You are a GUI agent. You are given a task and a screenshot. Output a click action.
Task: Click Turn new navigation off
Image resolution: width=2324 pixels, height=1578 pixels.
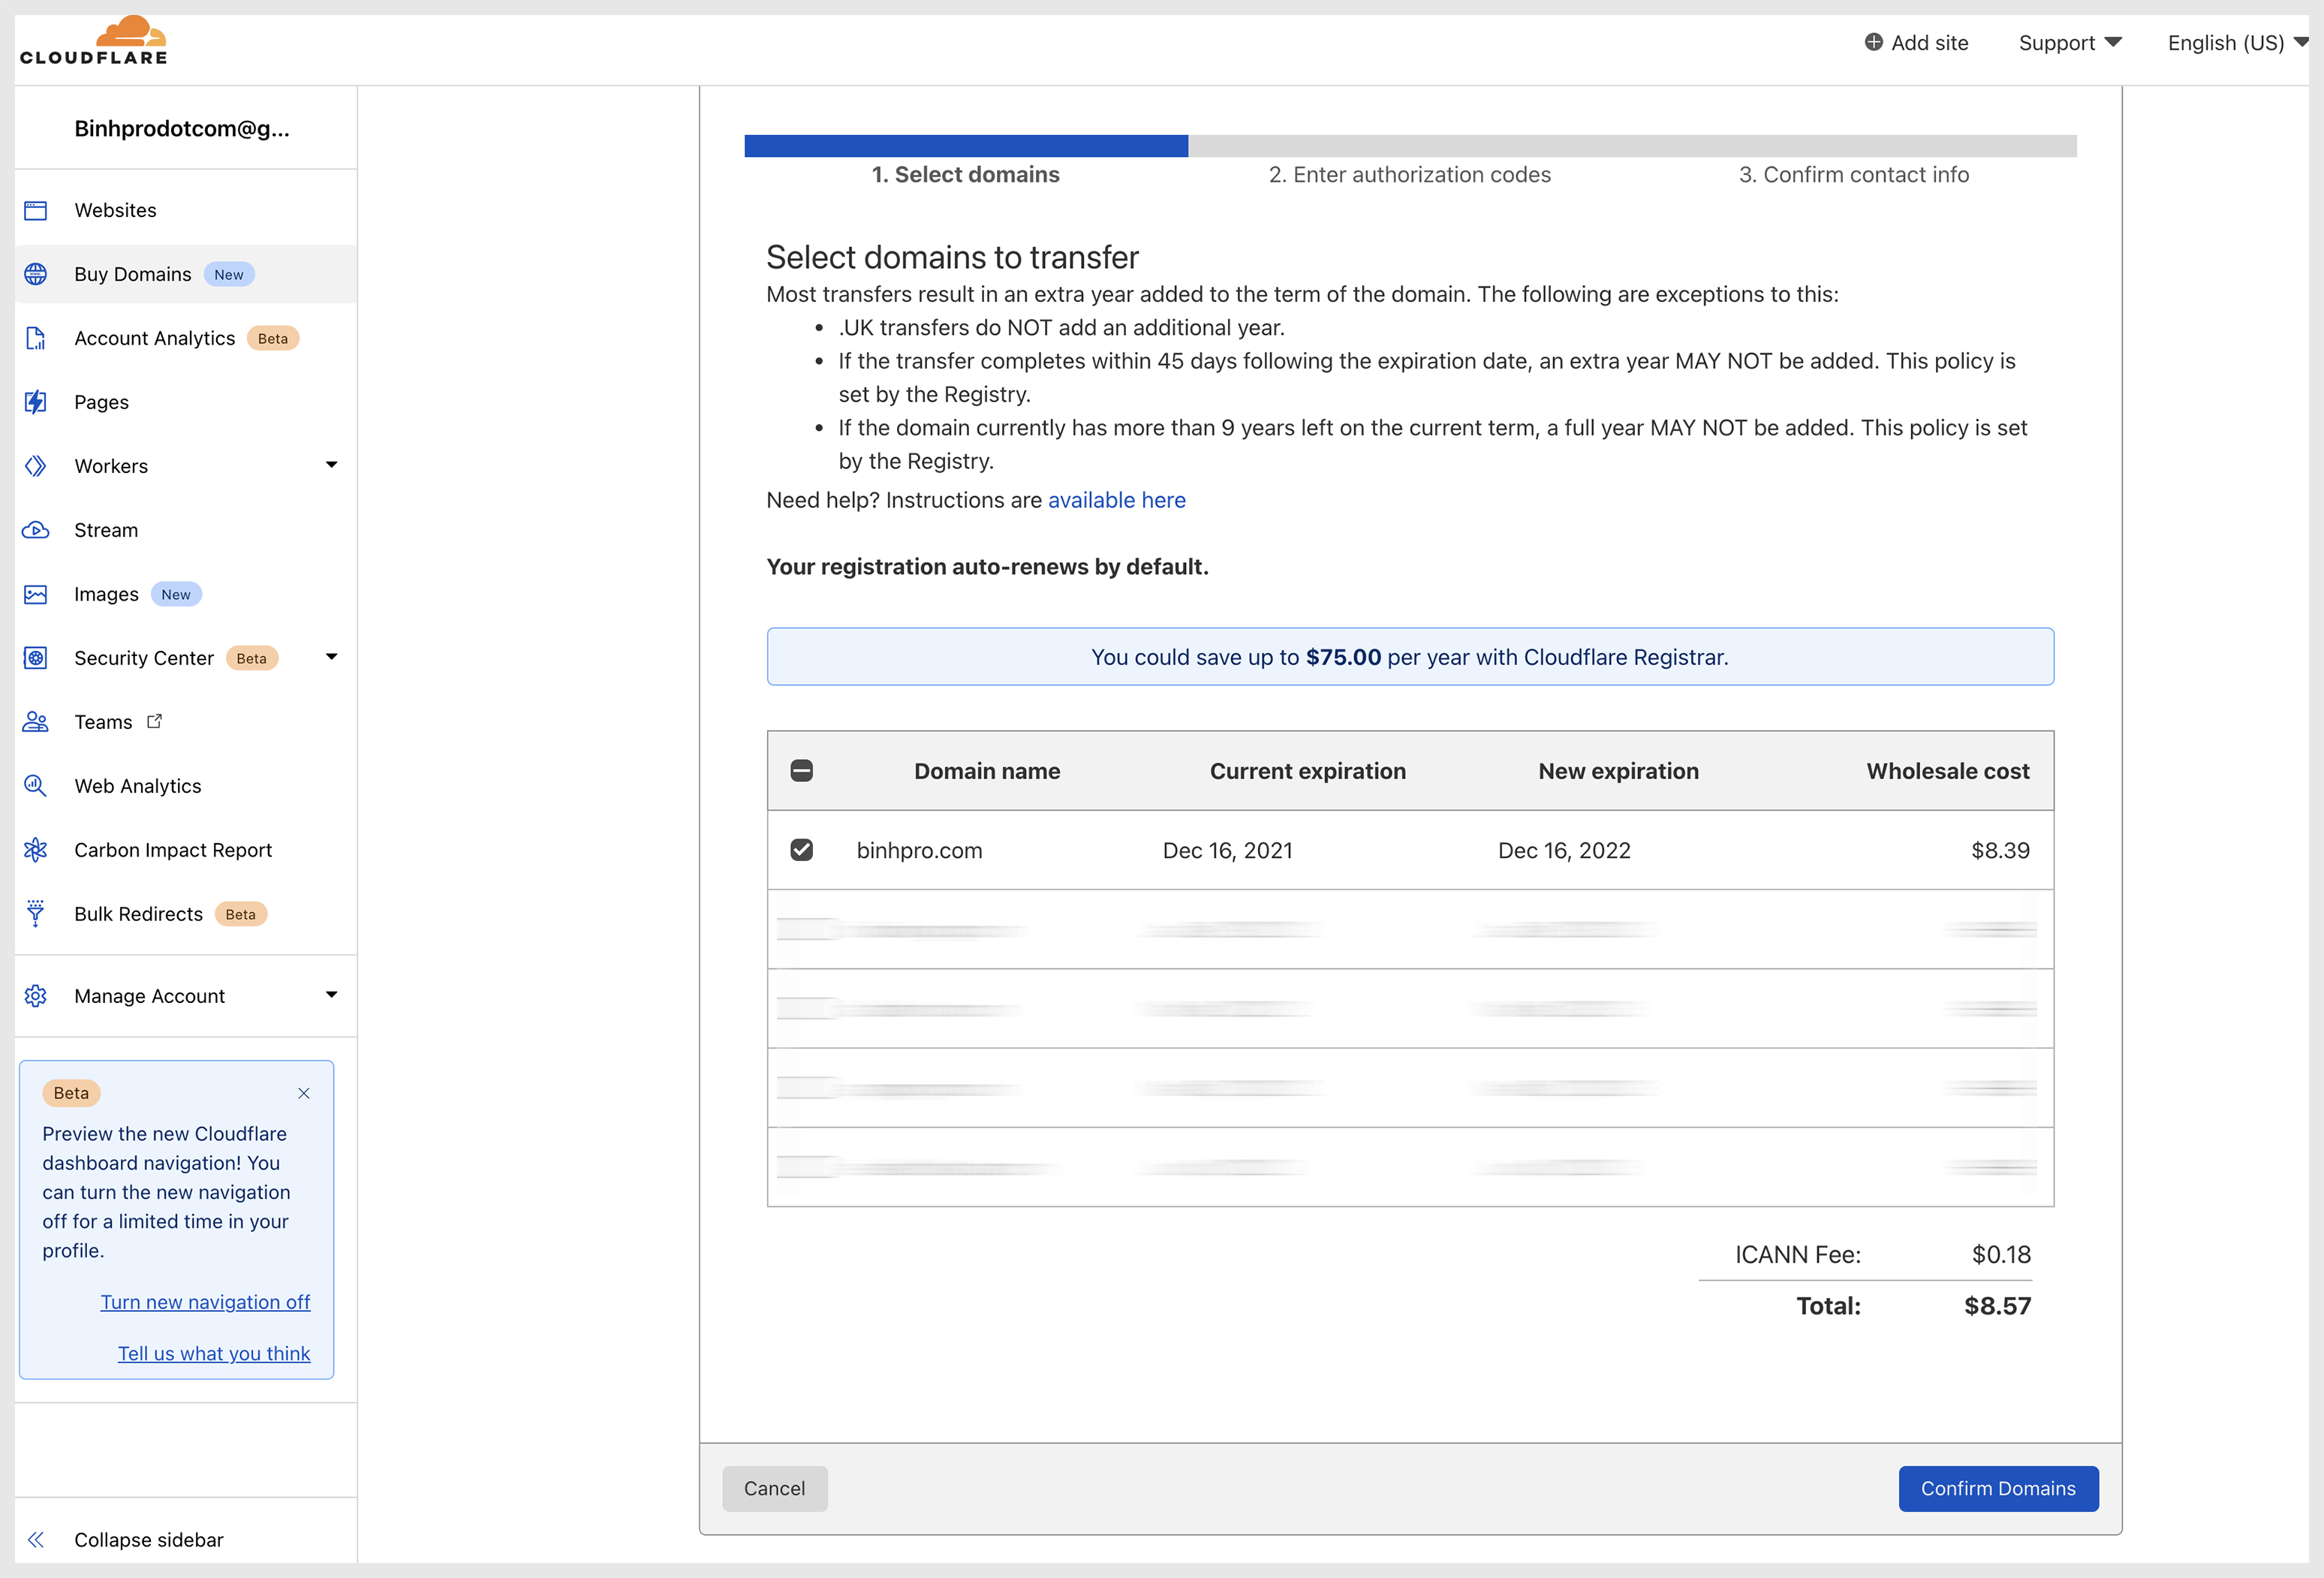(x=204, y=1303)
